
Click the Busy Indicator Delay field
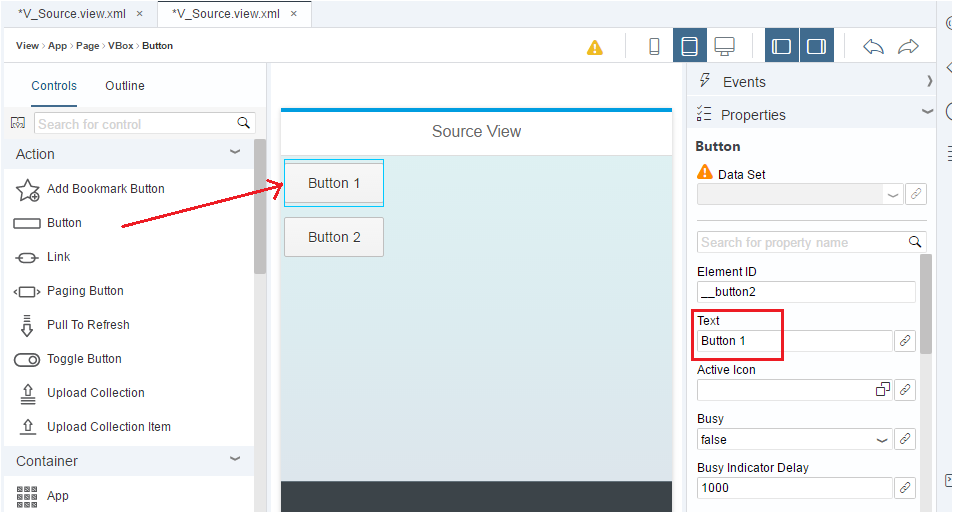coord(794,487)
